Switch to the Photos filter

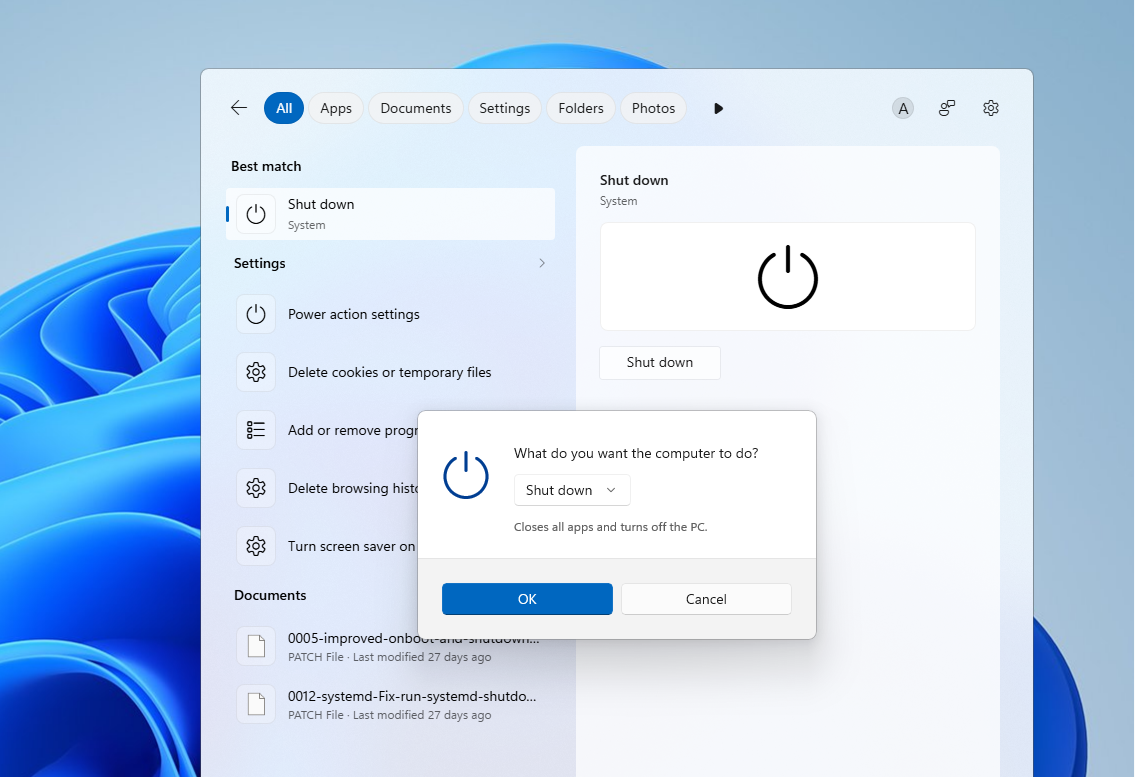pyautogui.click(x=653, y=108)
